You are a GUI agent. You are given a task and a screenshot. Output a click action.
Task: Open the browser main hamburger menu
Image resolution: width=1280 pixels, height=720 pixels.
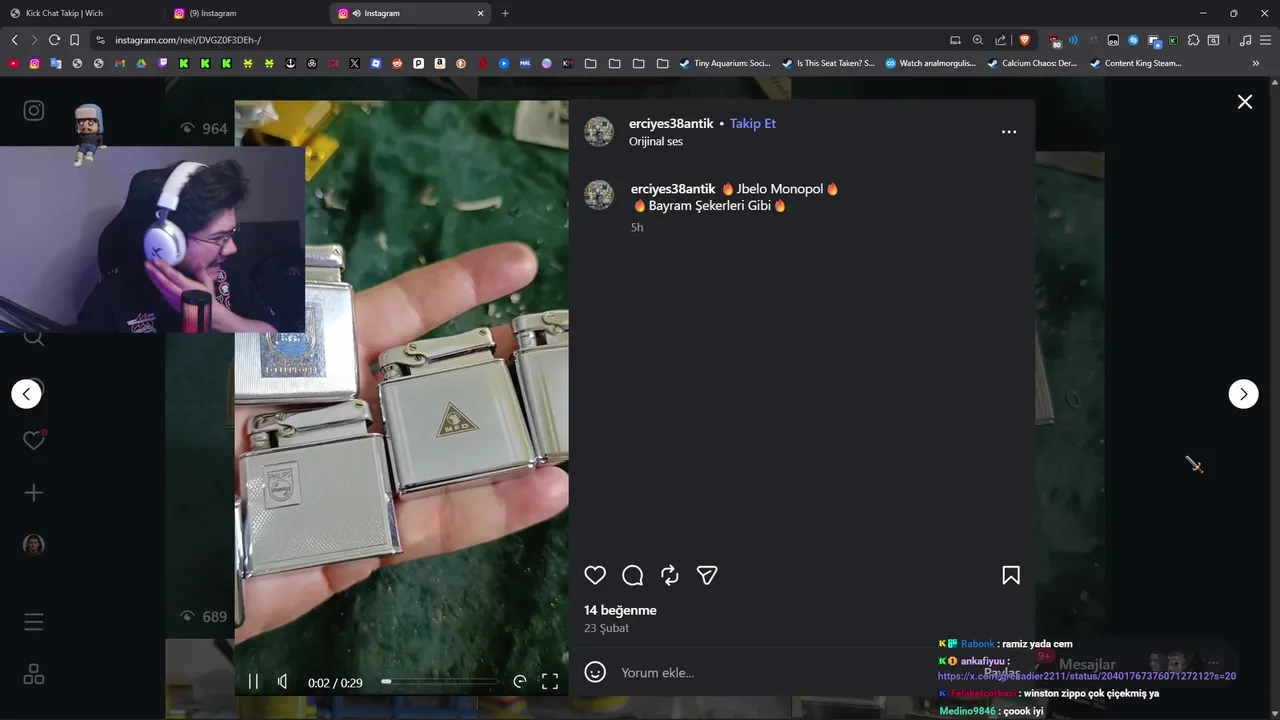pyautogui.click(x=1265, y=40)
